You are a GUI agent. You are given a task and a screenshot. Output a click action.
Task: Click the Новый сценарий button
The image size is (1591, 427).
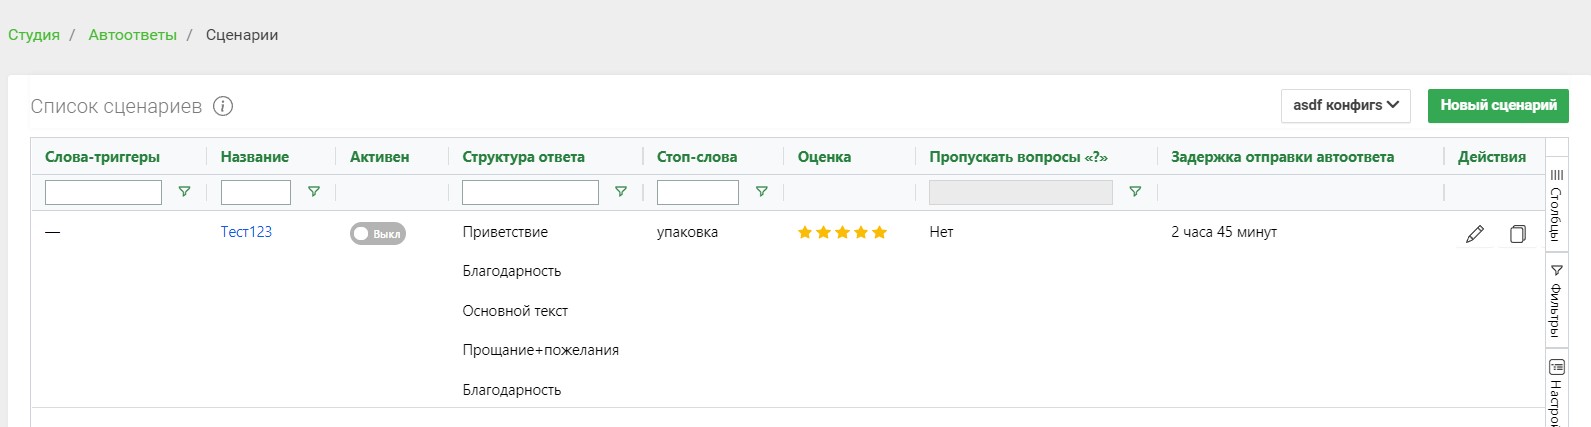[1498, 105]
